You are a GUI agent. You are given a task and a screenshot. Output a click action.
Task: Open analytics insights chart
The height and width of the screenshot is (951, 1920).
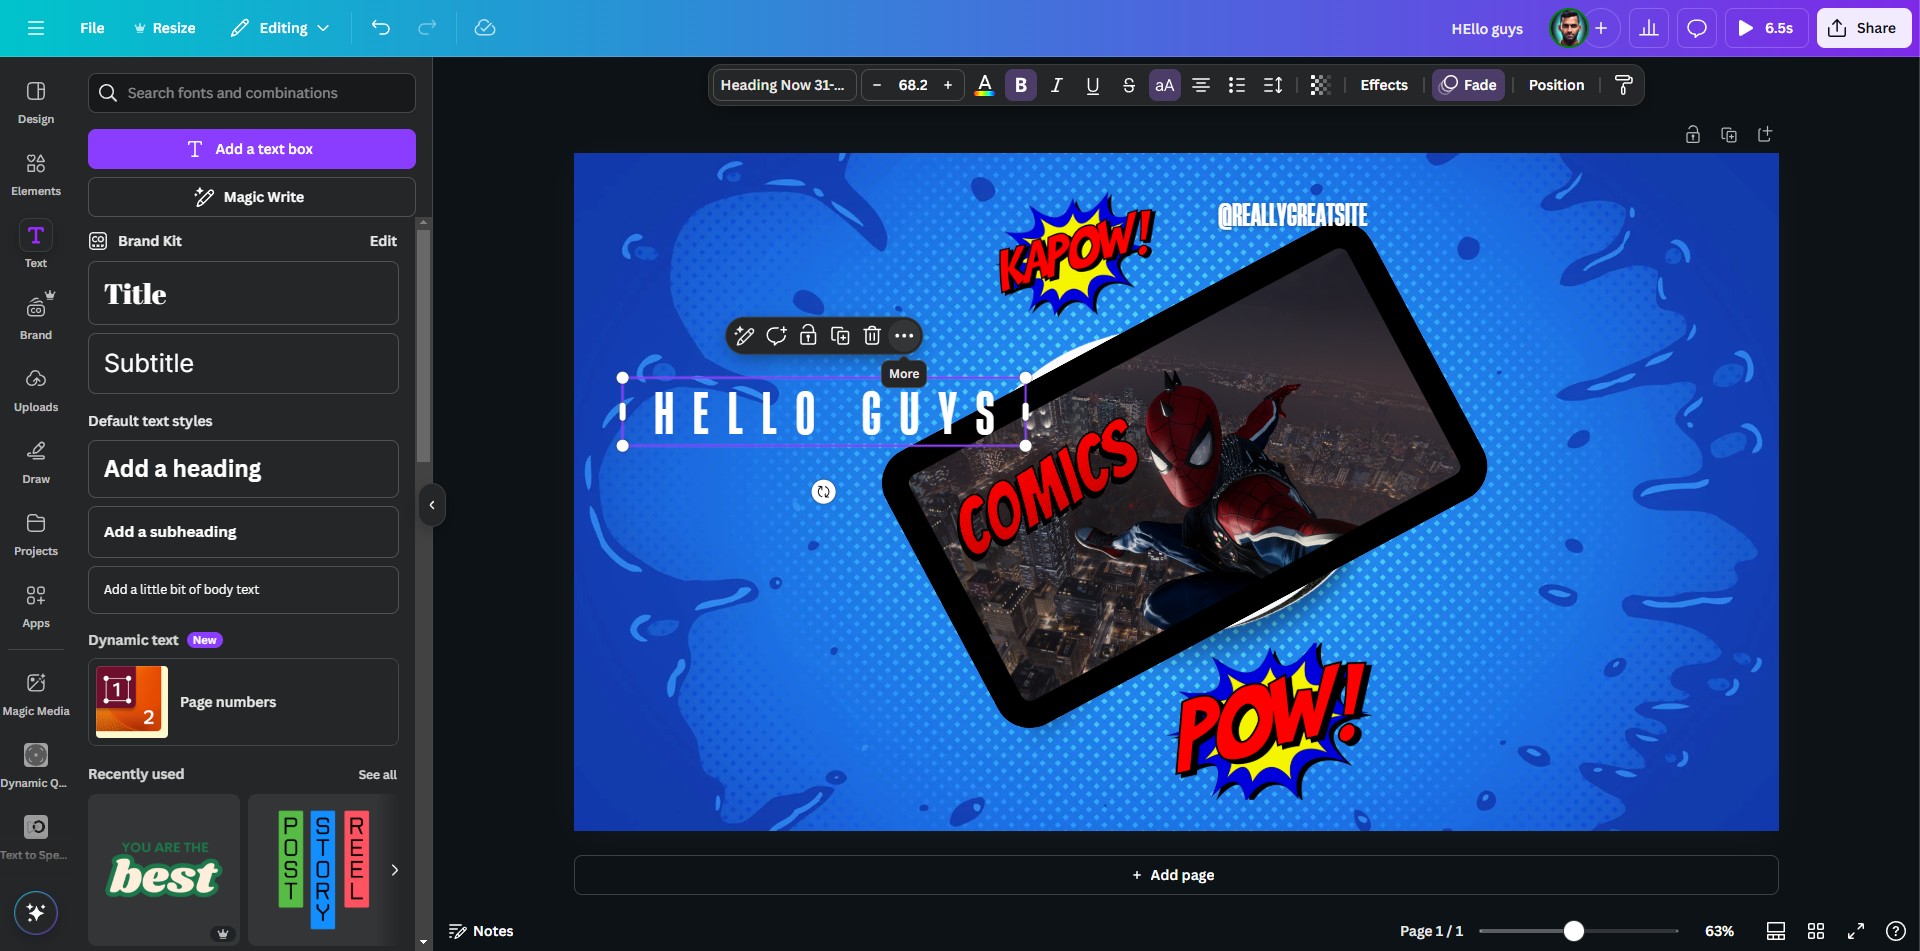click(1648, 28)
